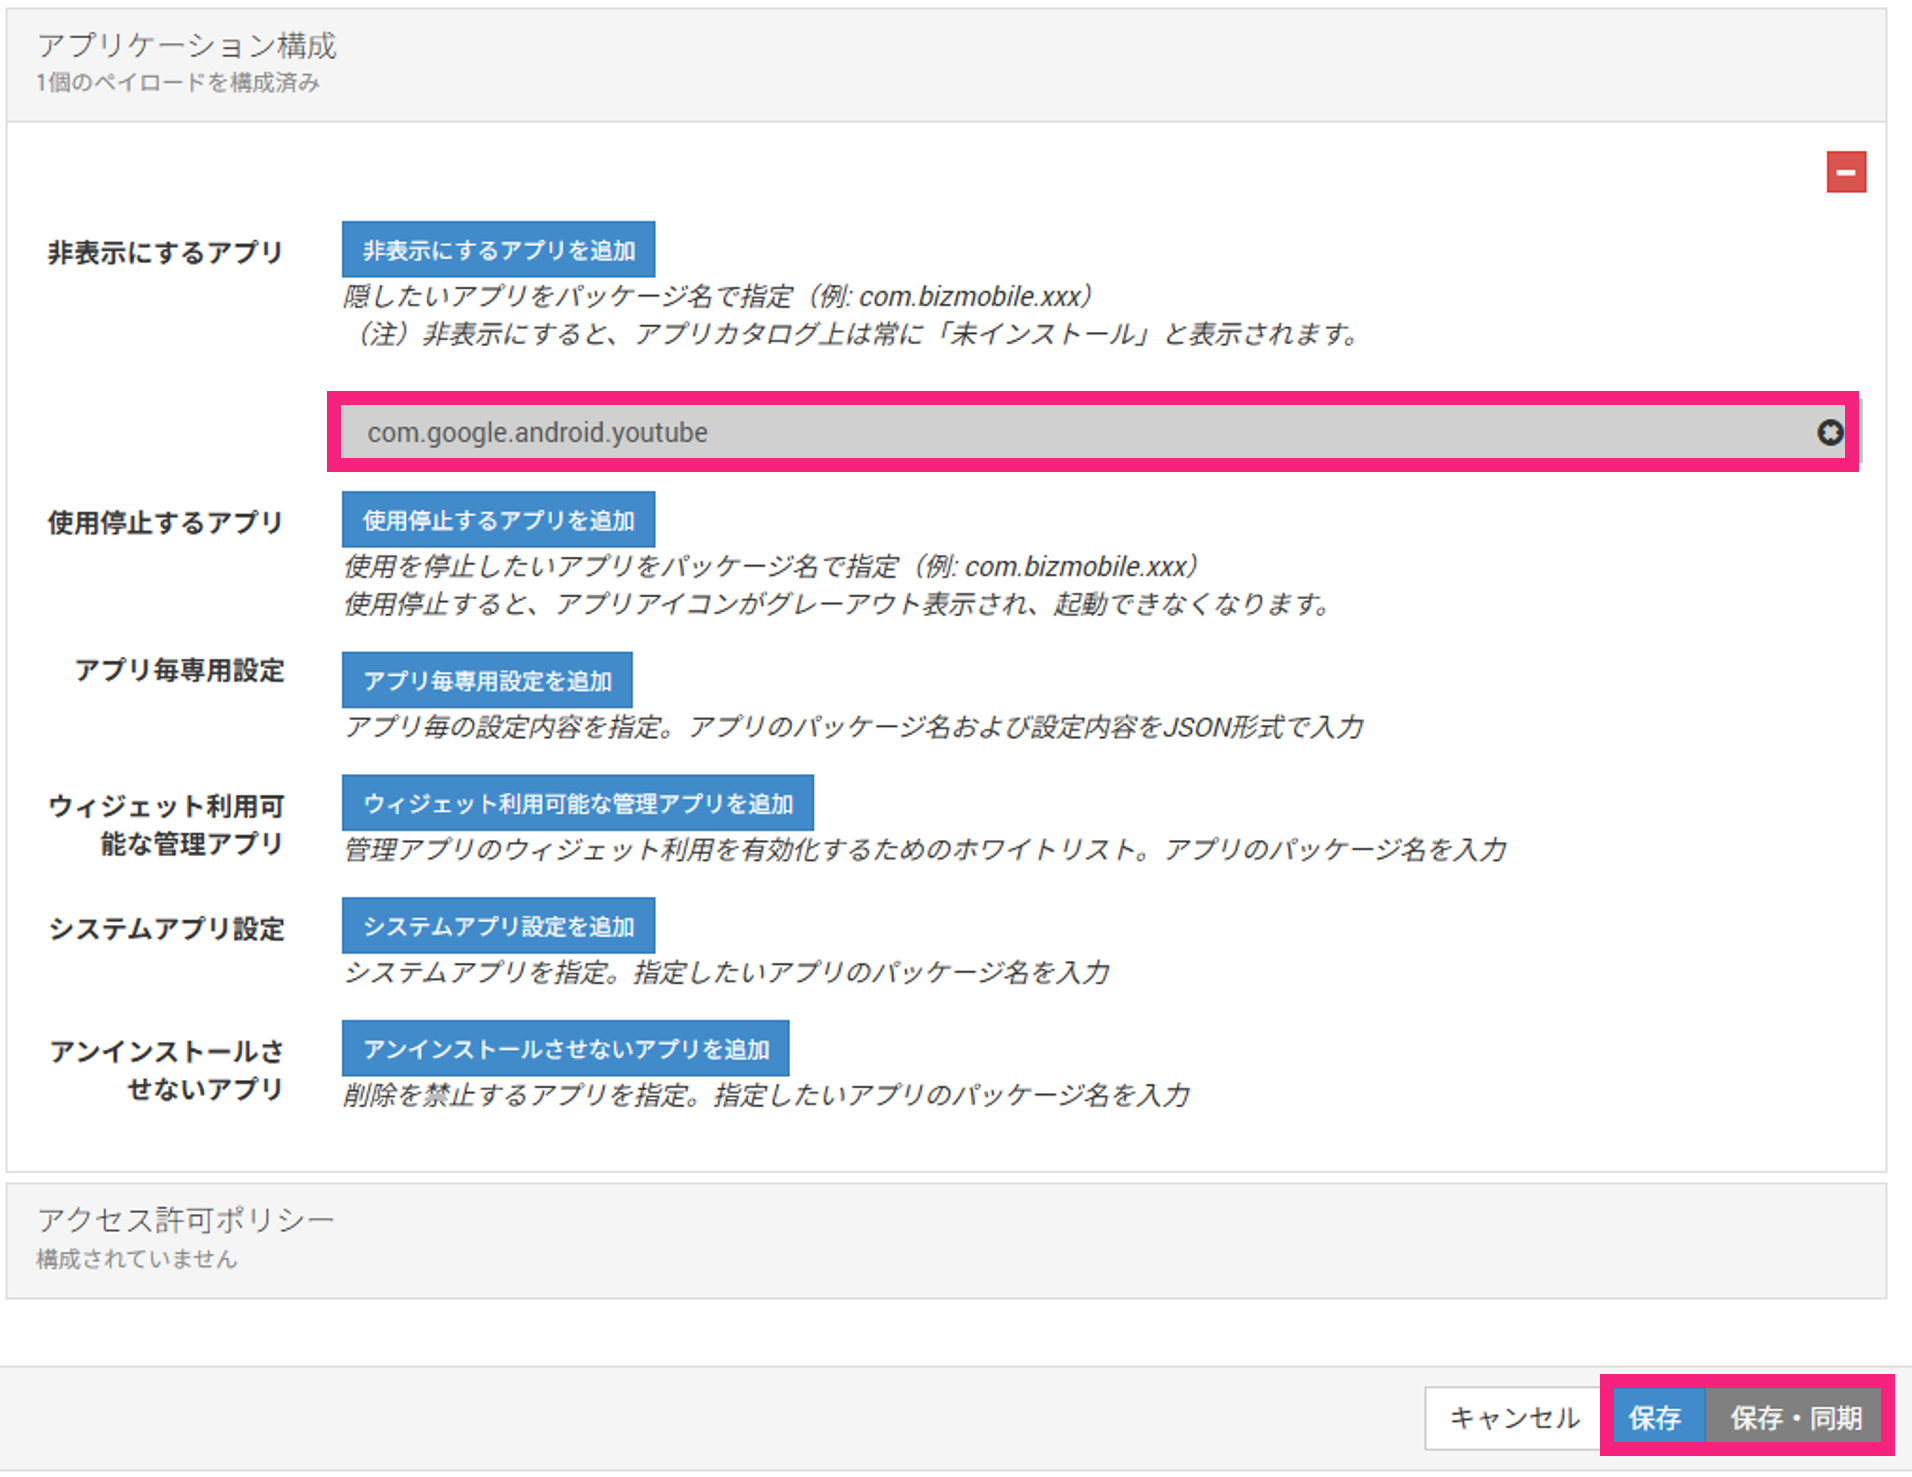Click the 非表示にするアプリ row label
Screen dimensions: 1912x1477
166,253
